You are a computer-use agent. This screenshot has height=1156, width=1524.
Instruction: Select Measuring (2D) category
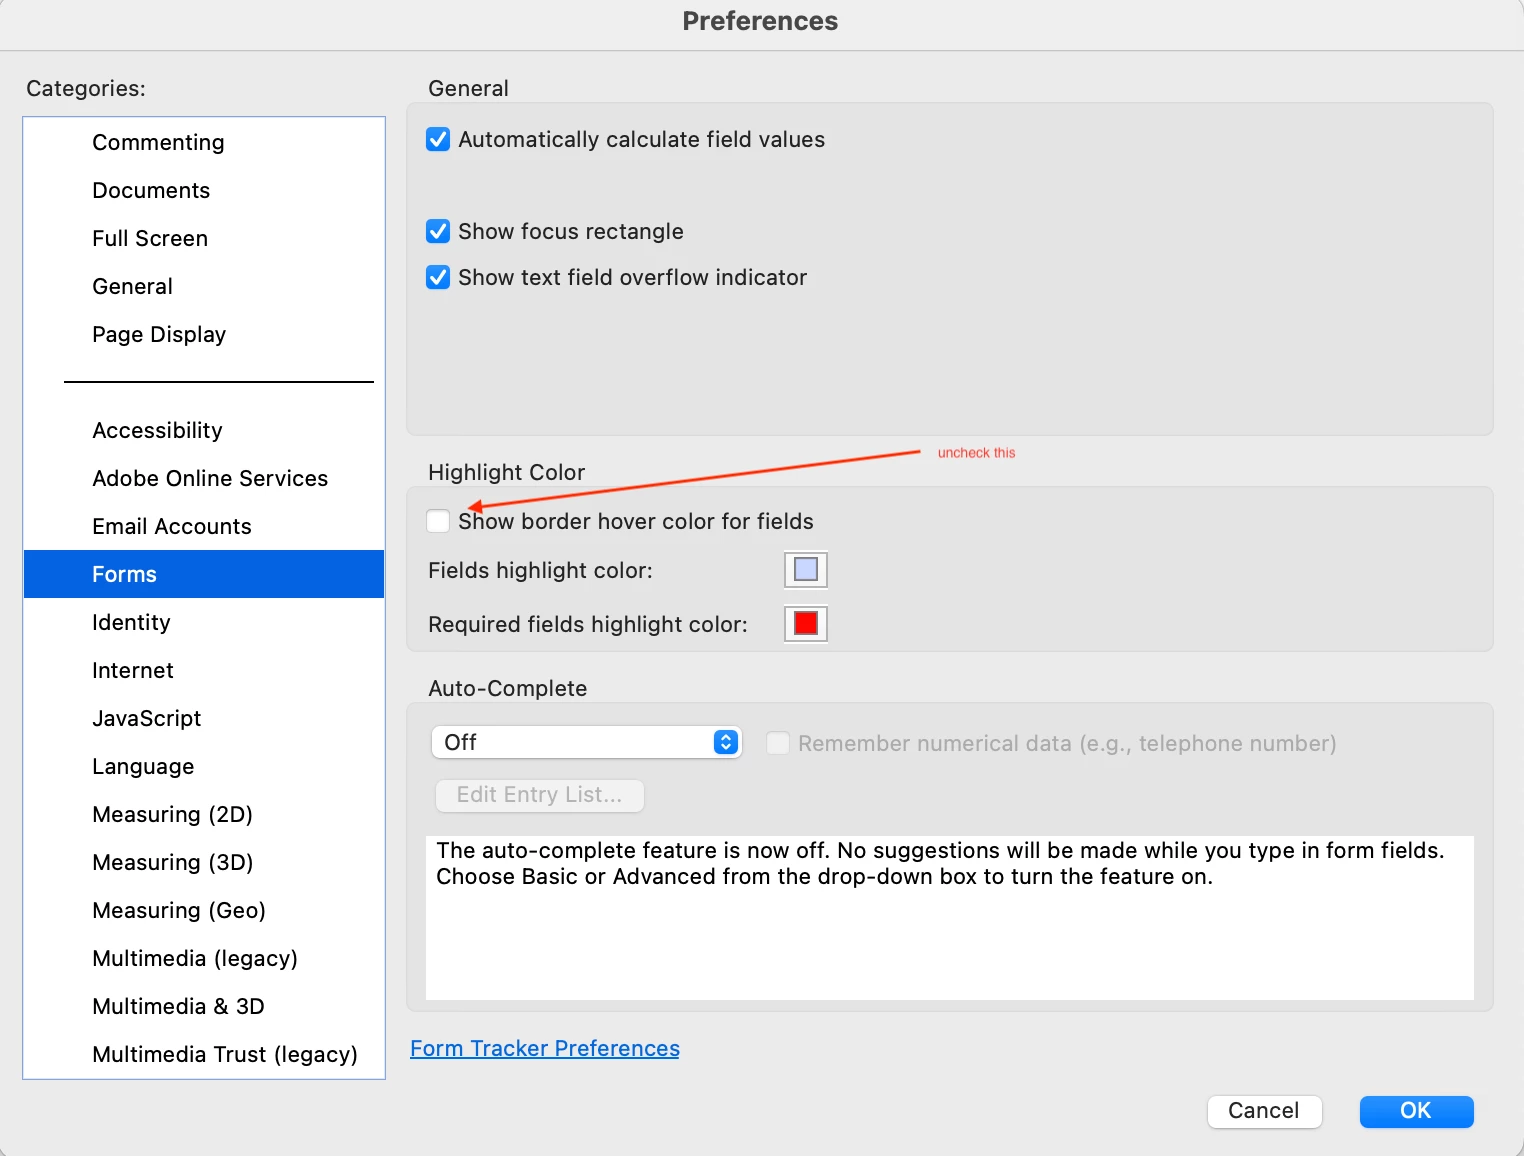coord(172,814)
